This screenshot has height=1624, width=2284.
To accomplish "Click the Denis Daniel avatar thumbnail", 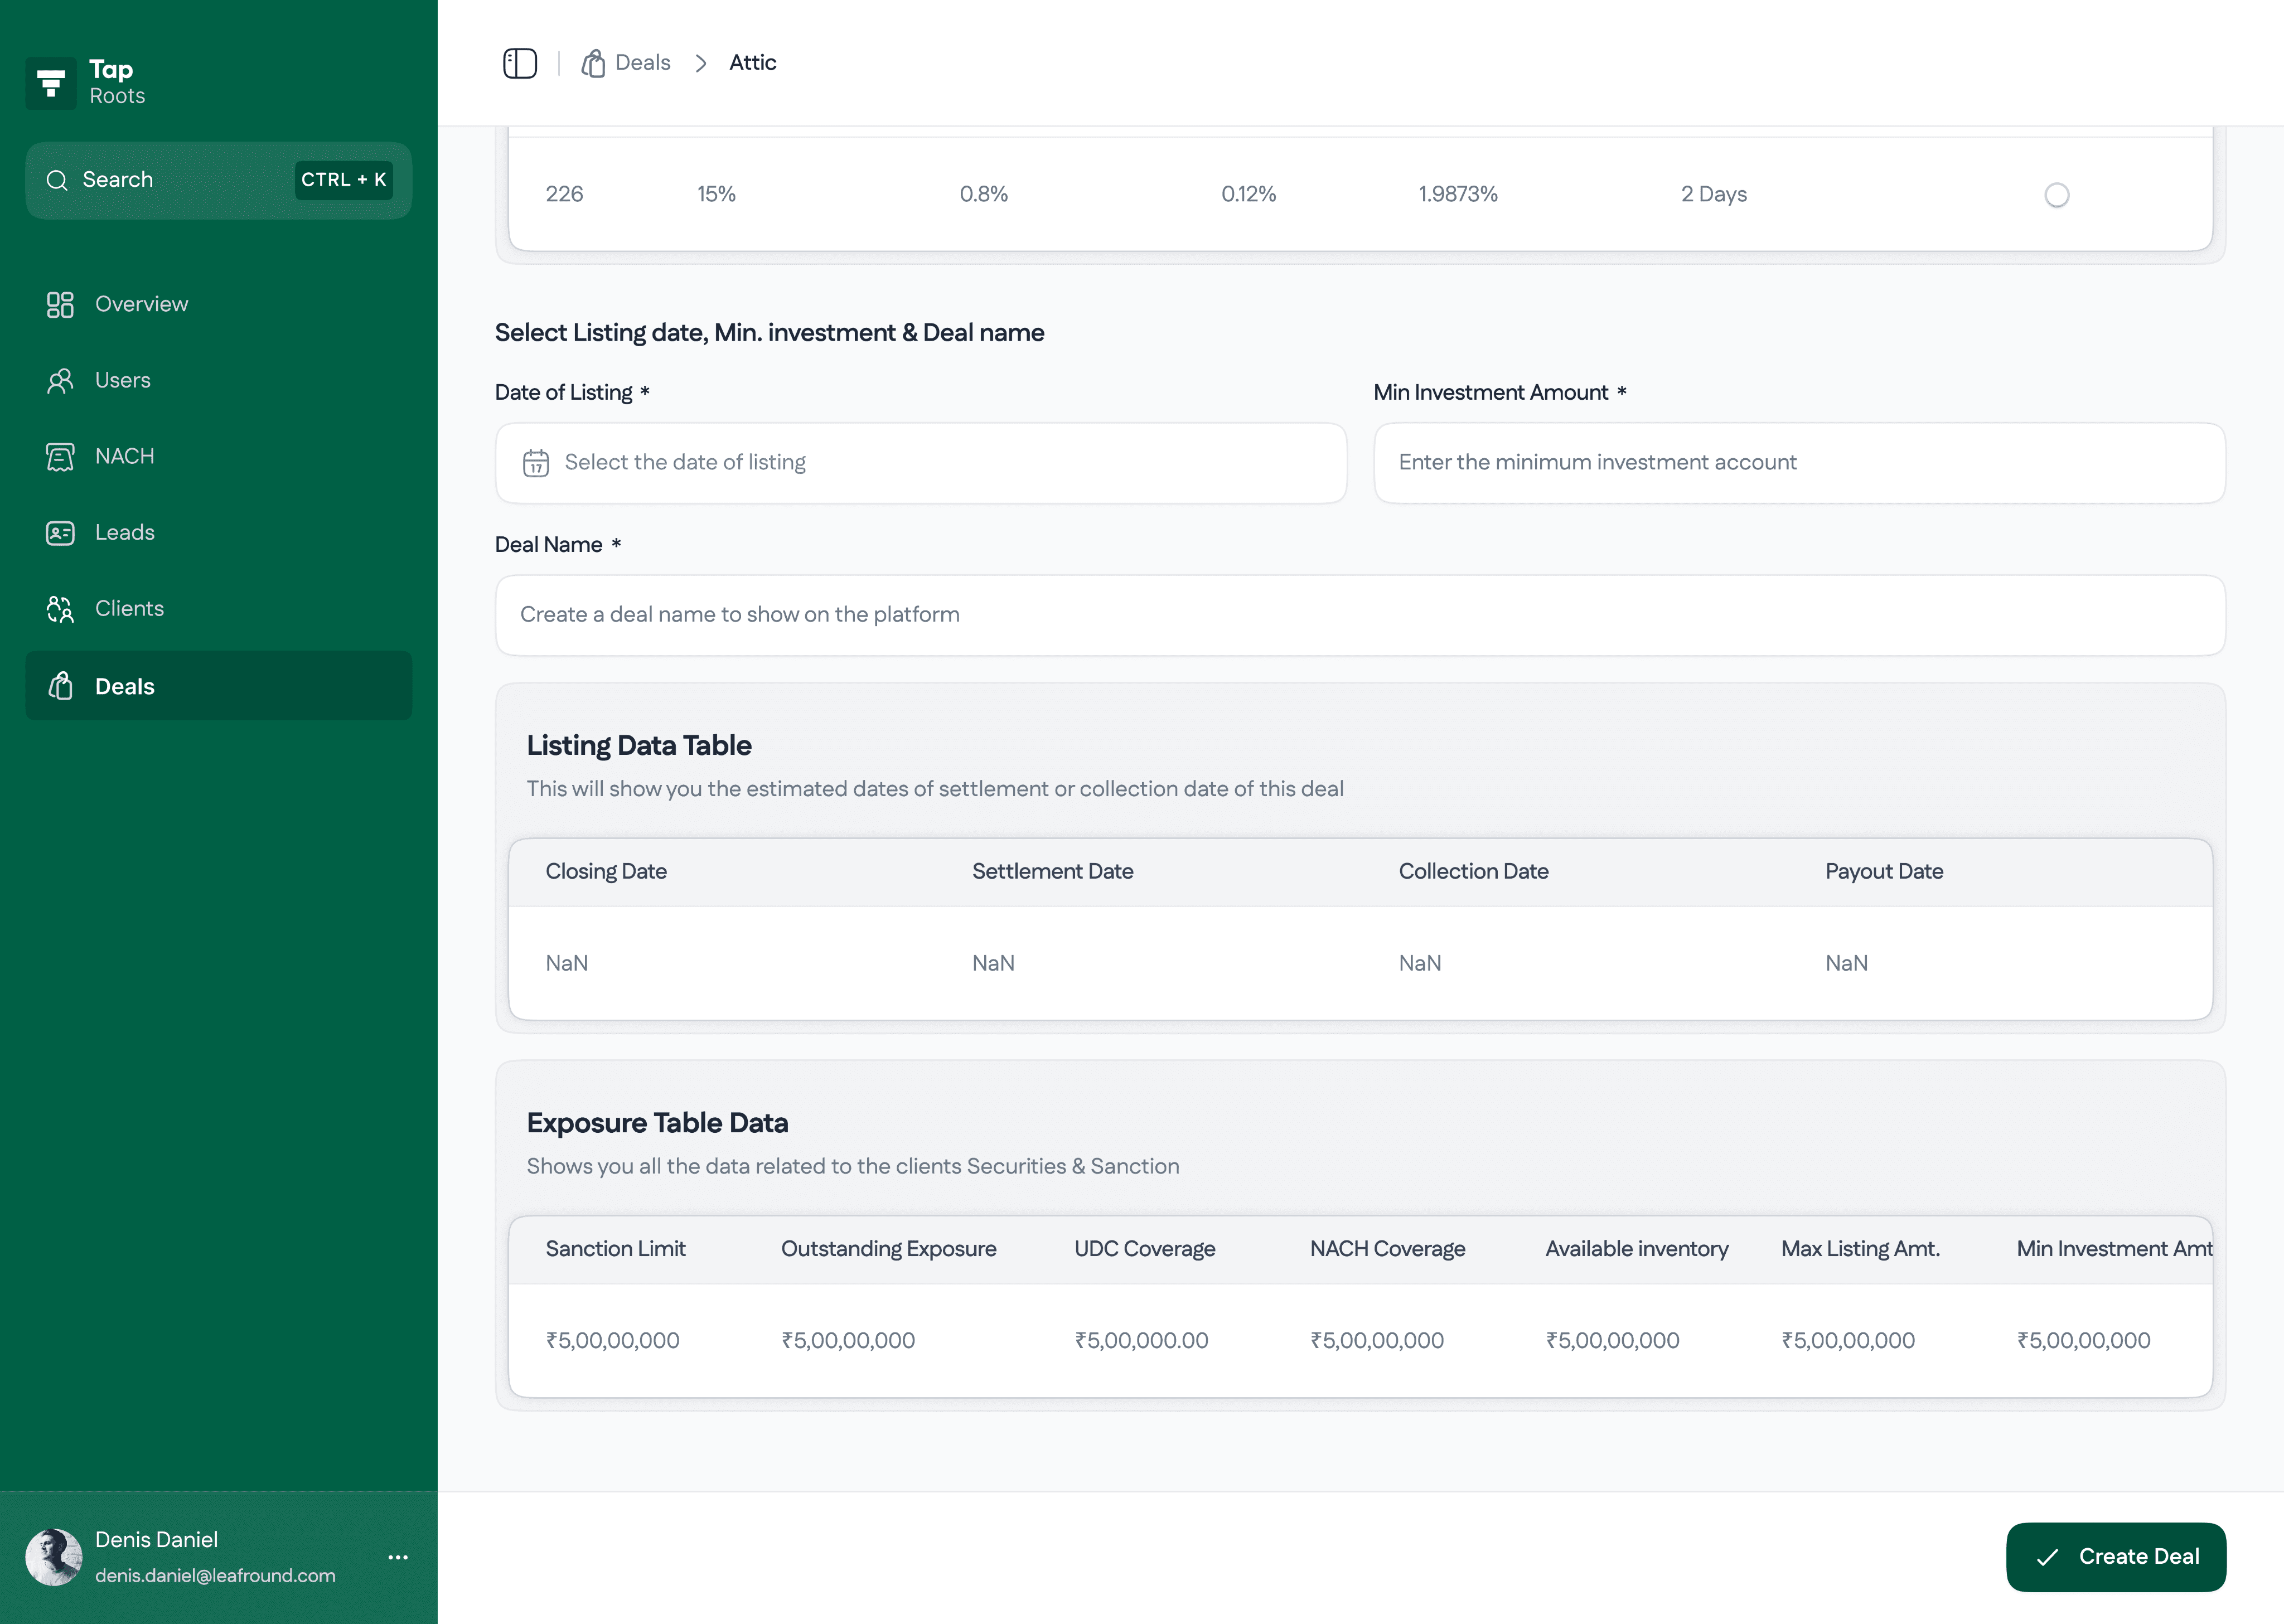I will point(54,1557).
